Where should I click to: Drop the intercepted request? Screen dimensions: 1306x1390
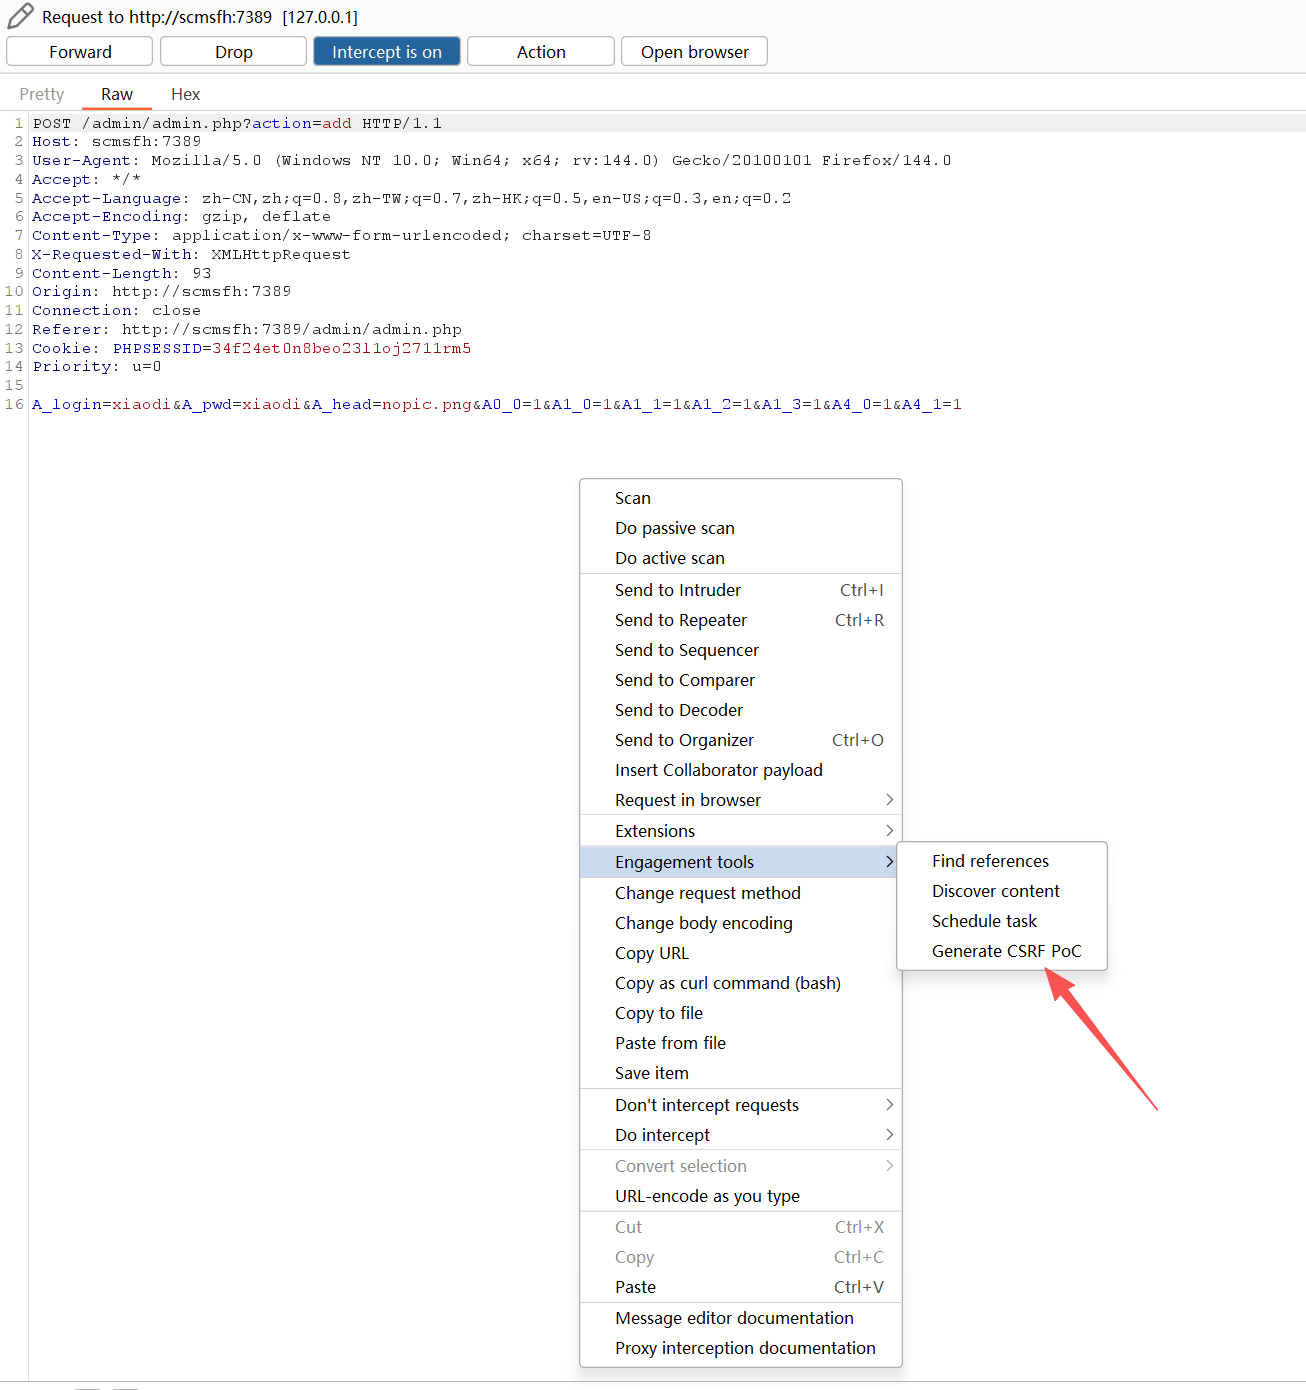(x=233, y=52)
